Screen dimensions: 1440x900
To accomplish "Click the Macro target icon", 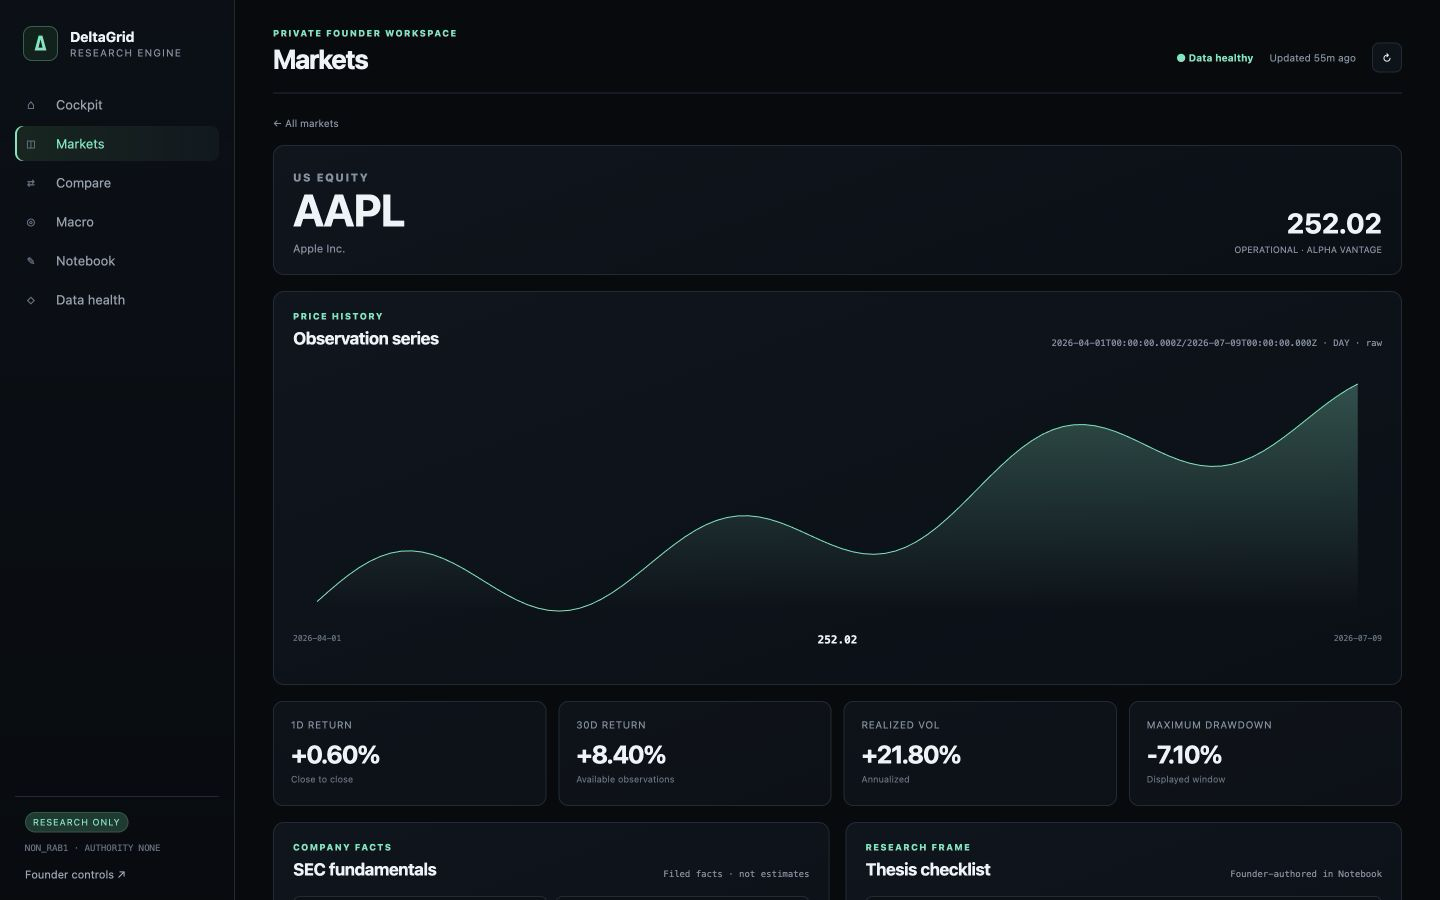I will [x=31, y=222].
